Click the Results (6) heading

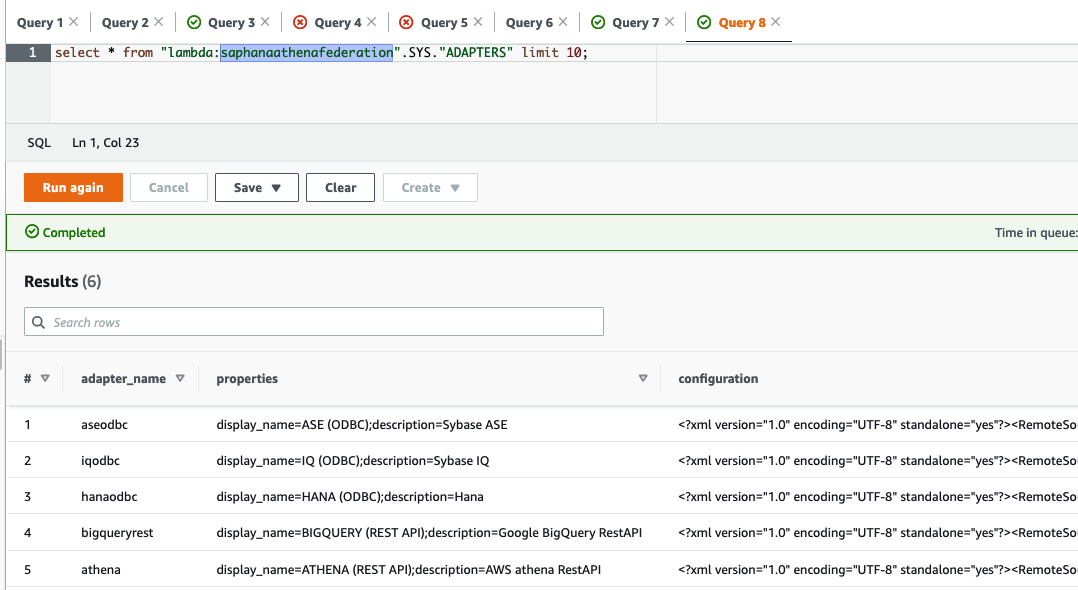63,281
